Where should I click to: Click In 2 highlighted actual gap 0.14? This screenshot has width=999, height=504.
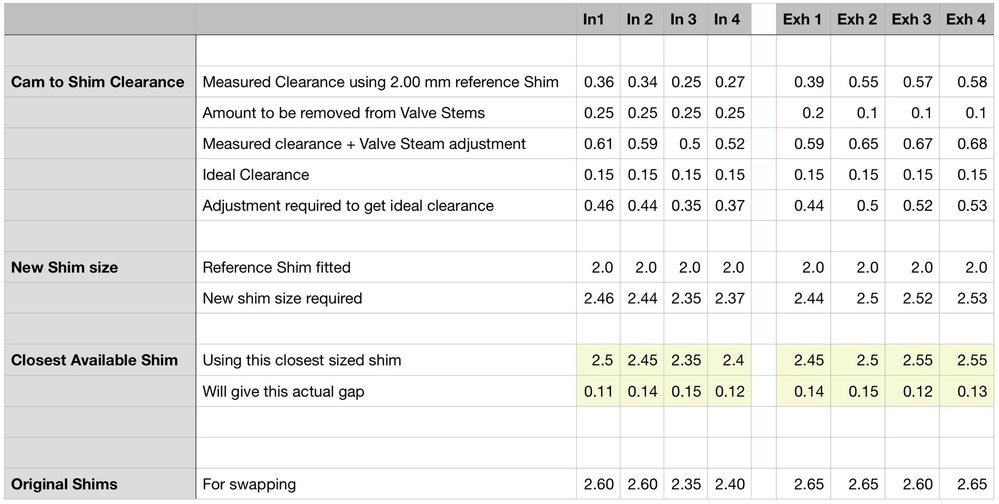click(641, 391)
